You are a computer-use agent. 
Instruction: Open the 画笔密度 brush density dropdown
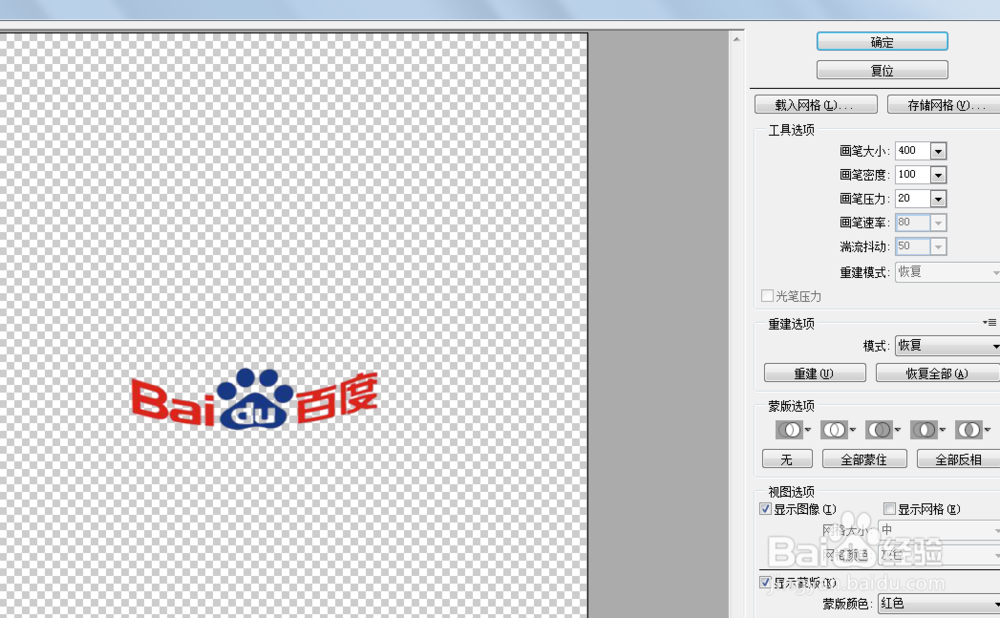939,174
